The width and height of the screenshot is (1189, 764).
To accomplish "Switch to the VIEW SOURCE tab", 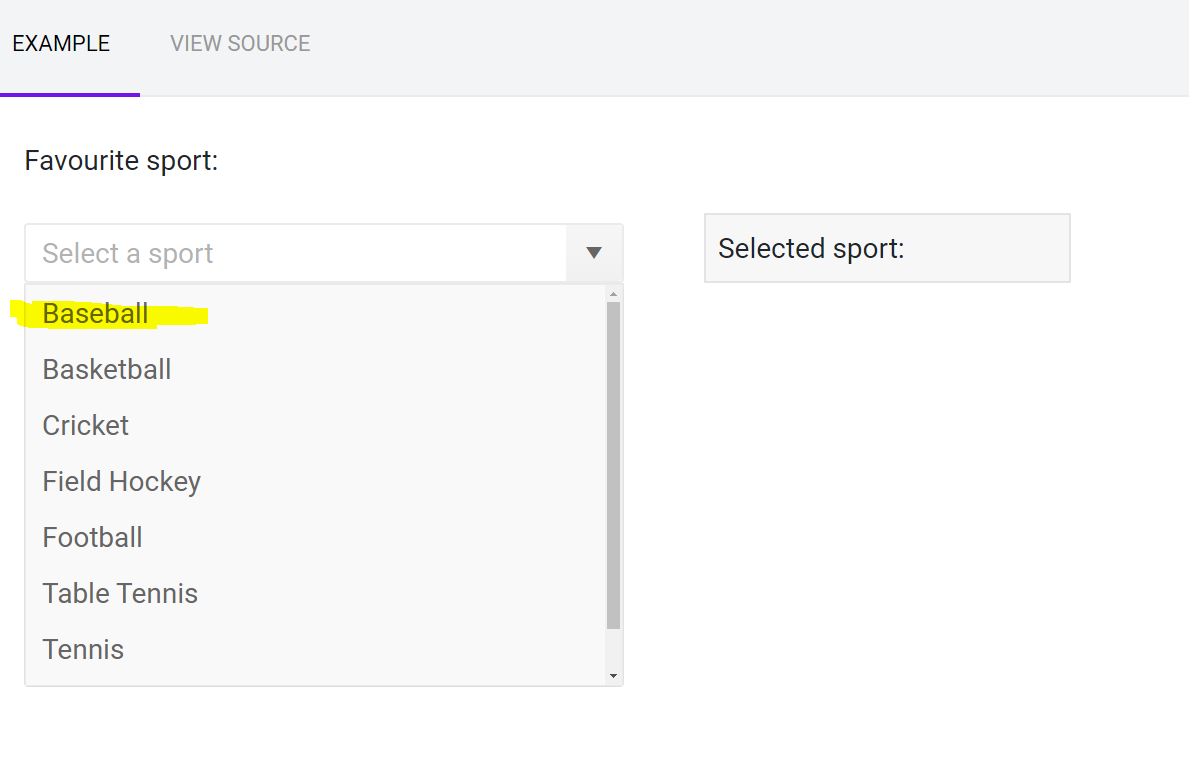I will point(240,44).
